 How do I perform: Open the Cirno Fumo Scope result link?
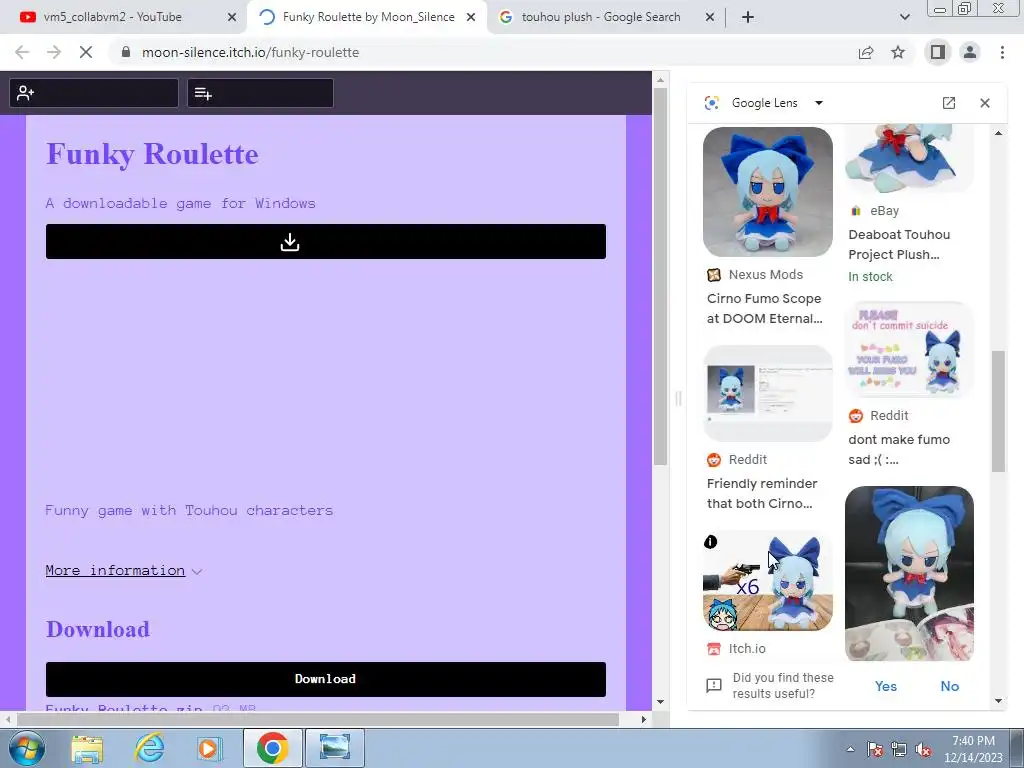click(764, 308)
